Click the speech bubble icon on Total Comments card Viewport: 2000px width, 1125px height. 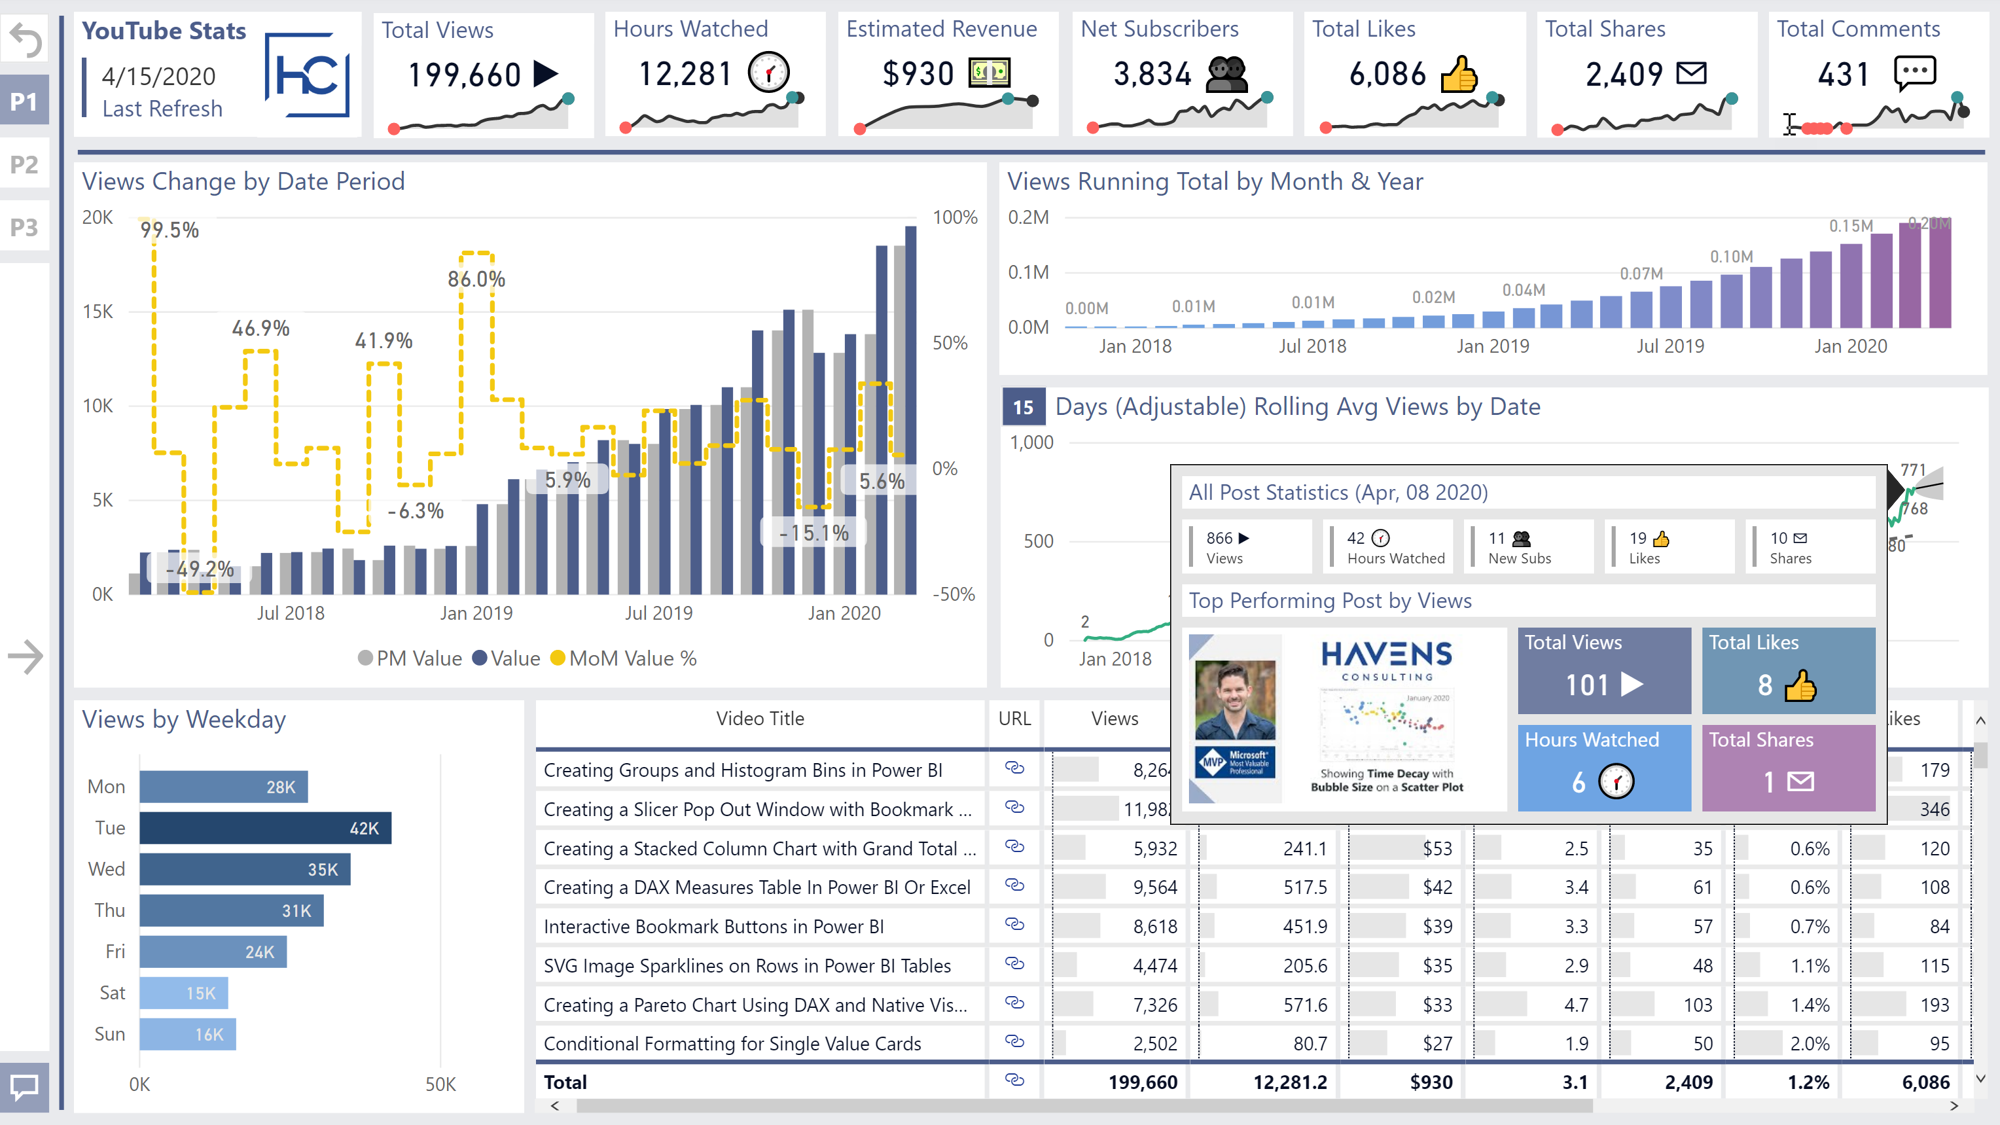(1915, 73)
